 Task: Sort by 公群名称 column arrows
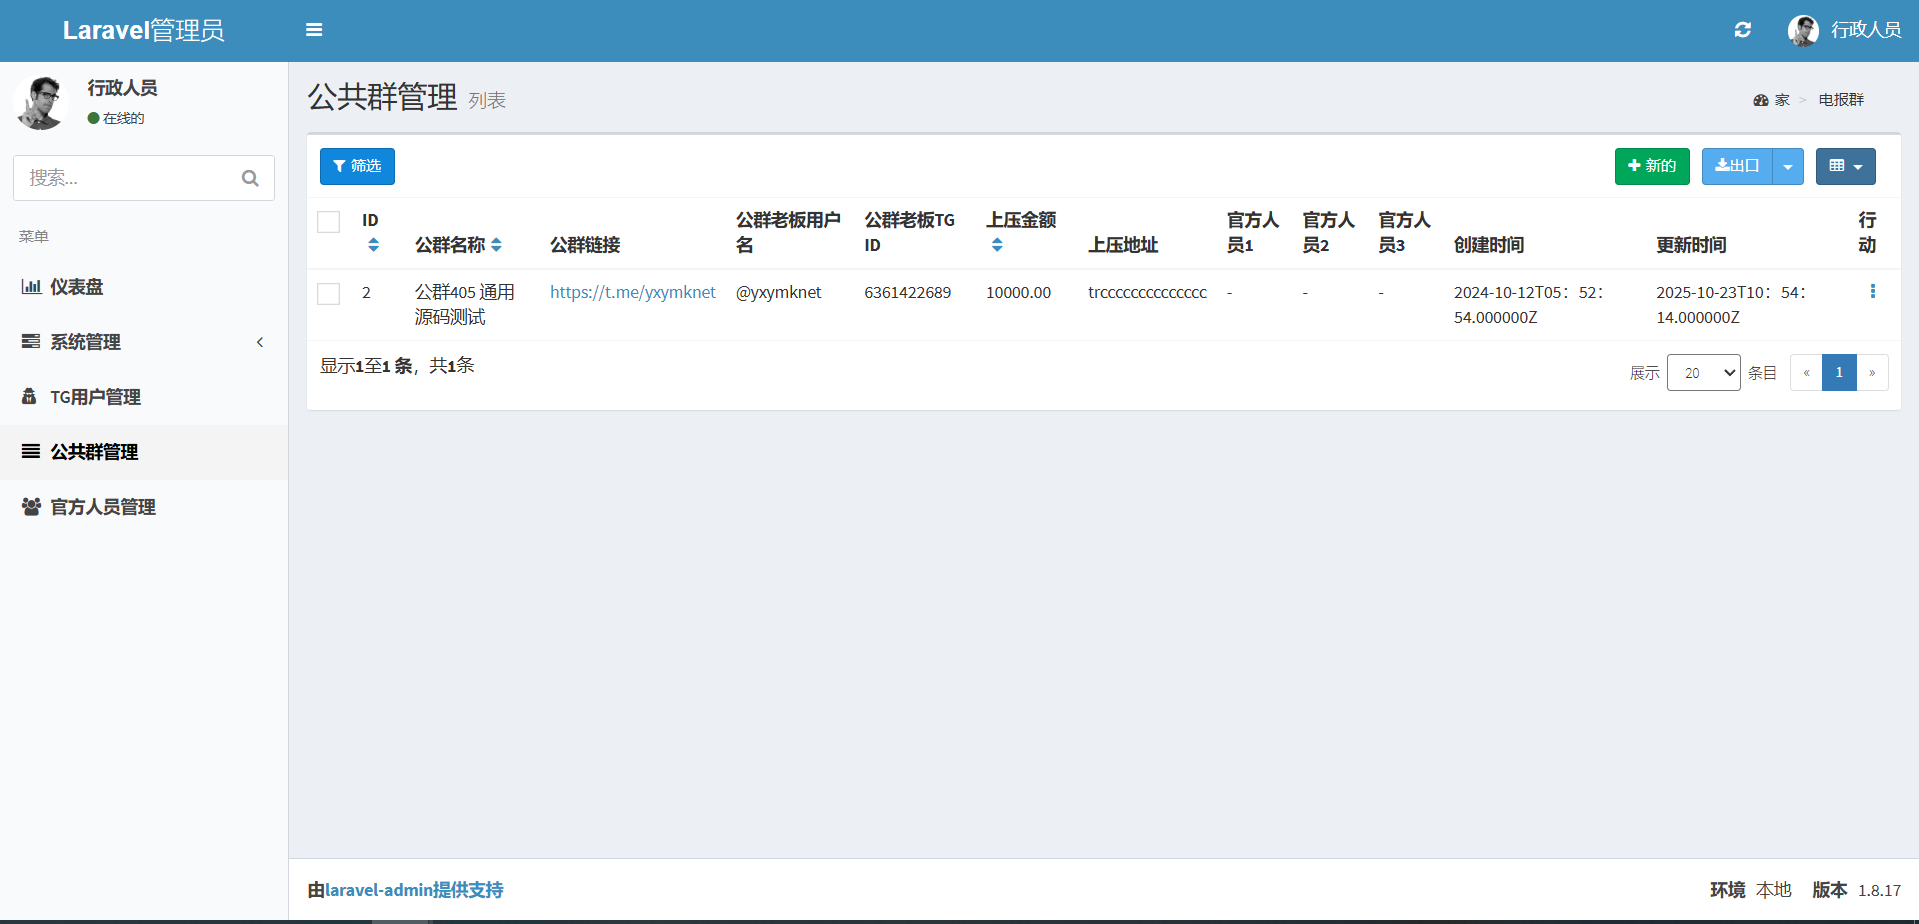tap(496, 245)
